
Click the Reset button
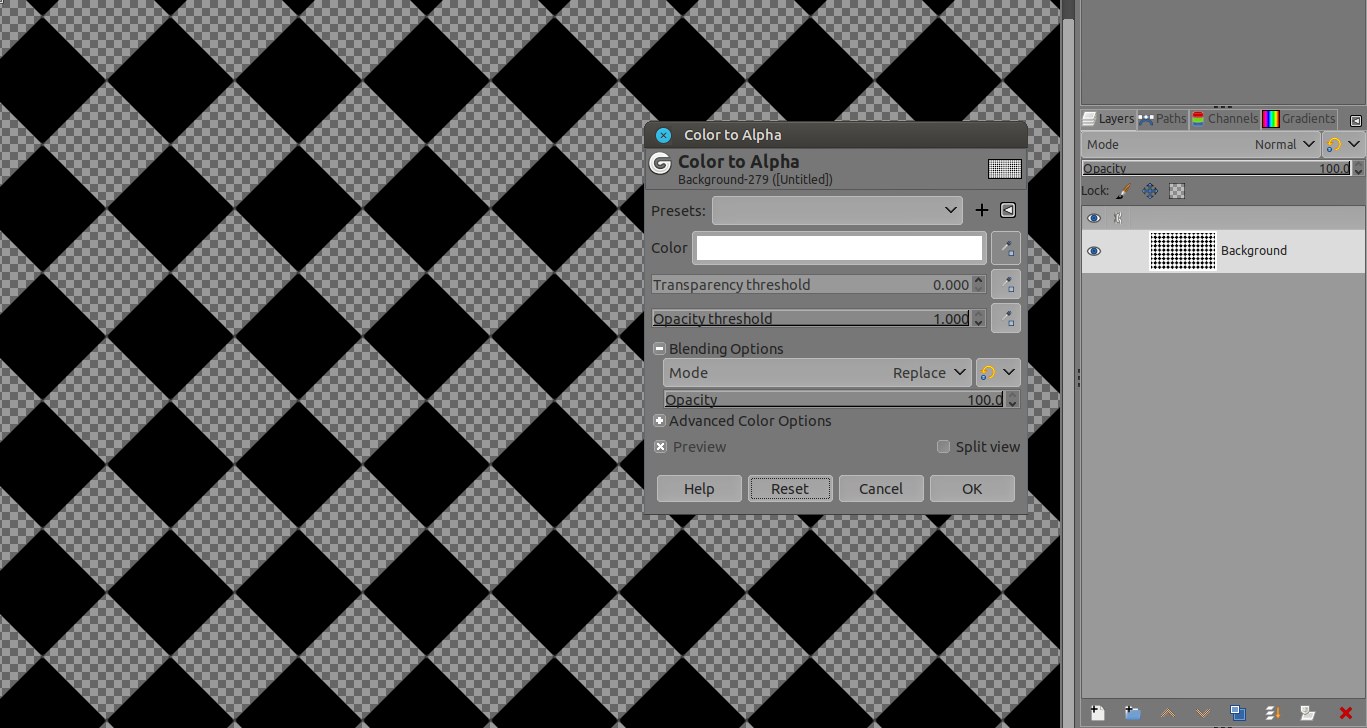coord(790,488)
